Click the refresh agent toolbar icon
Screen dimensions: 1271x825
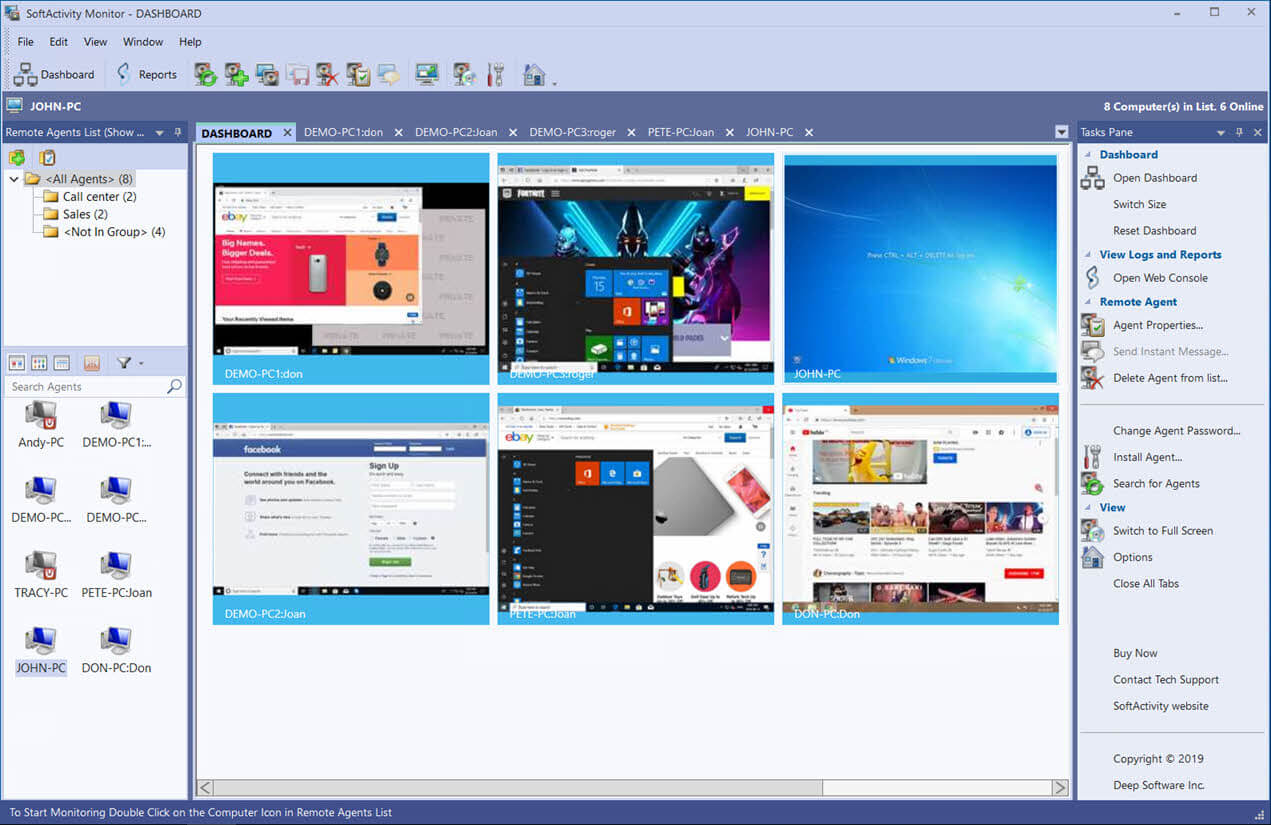click(x=205, y=74)
